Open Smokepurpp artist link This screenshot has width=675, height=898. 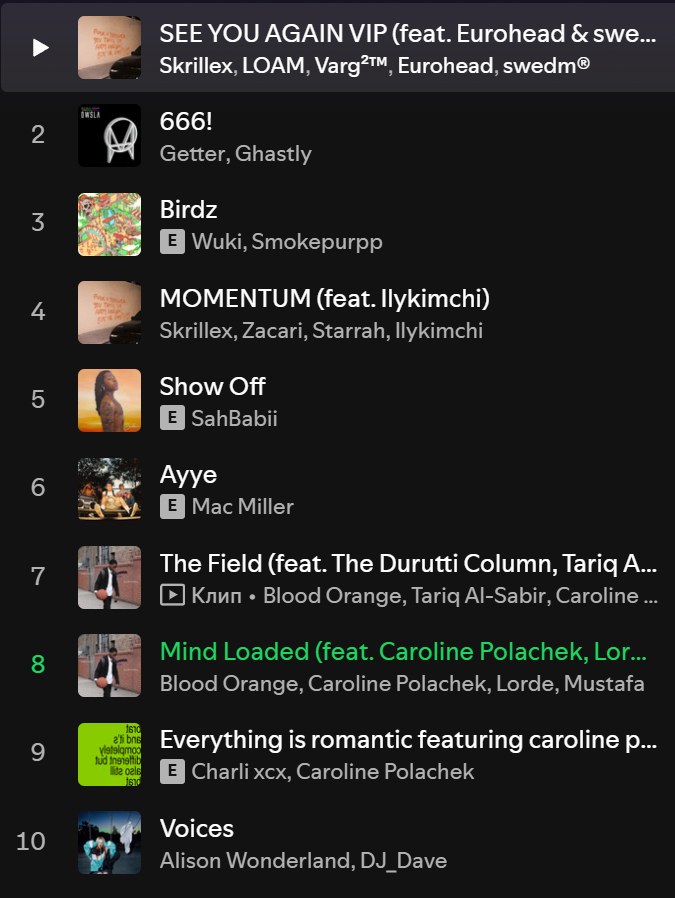pos(317,242)
